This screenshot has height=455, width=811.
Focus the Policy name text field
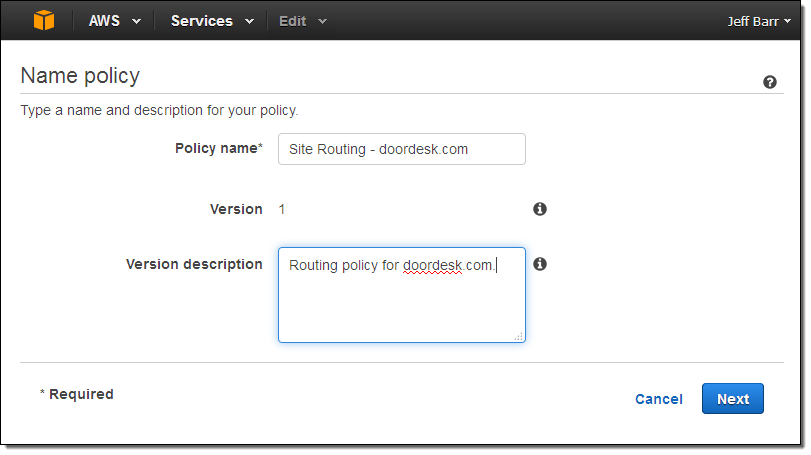point(401,149)
